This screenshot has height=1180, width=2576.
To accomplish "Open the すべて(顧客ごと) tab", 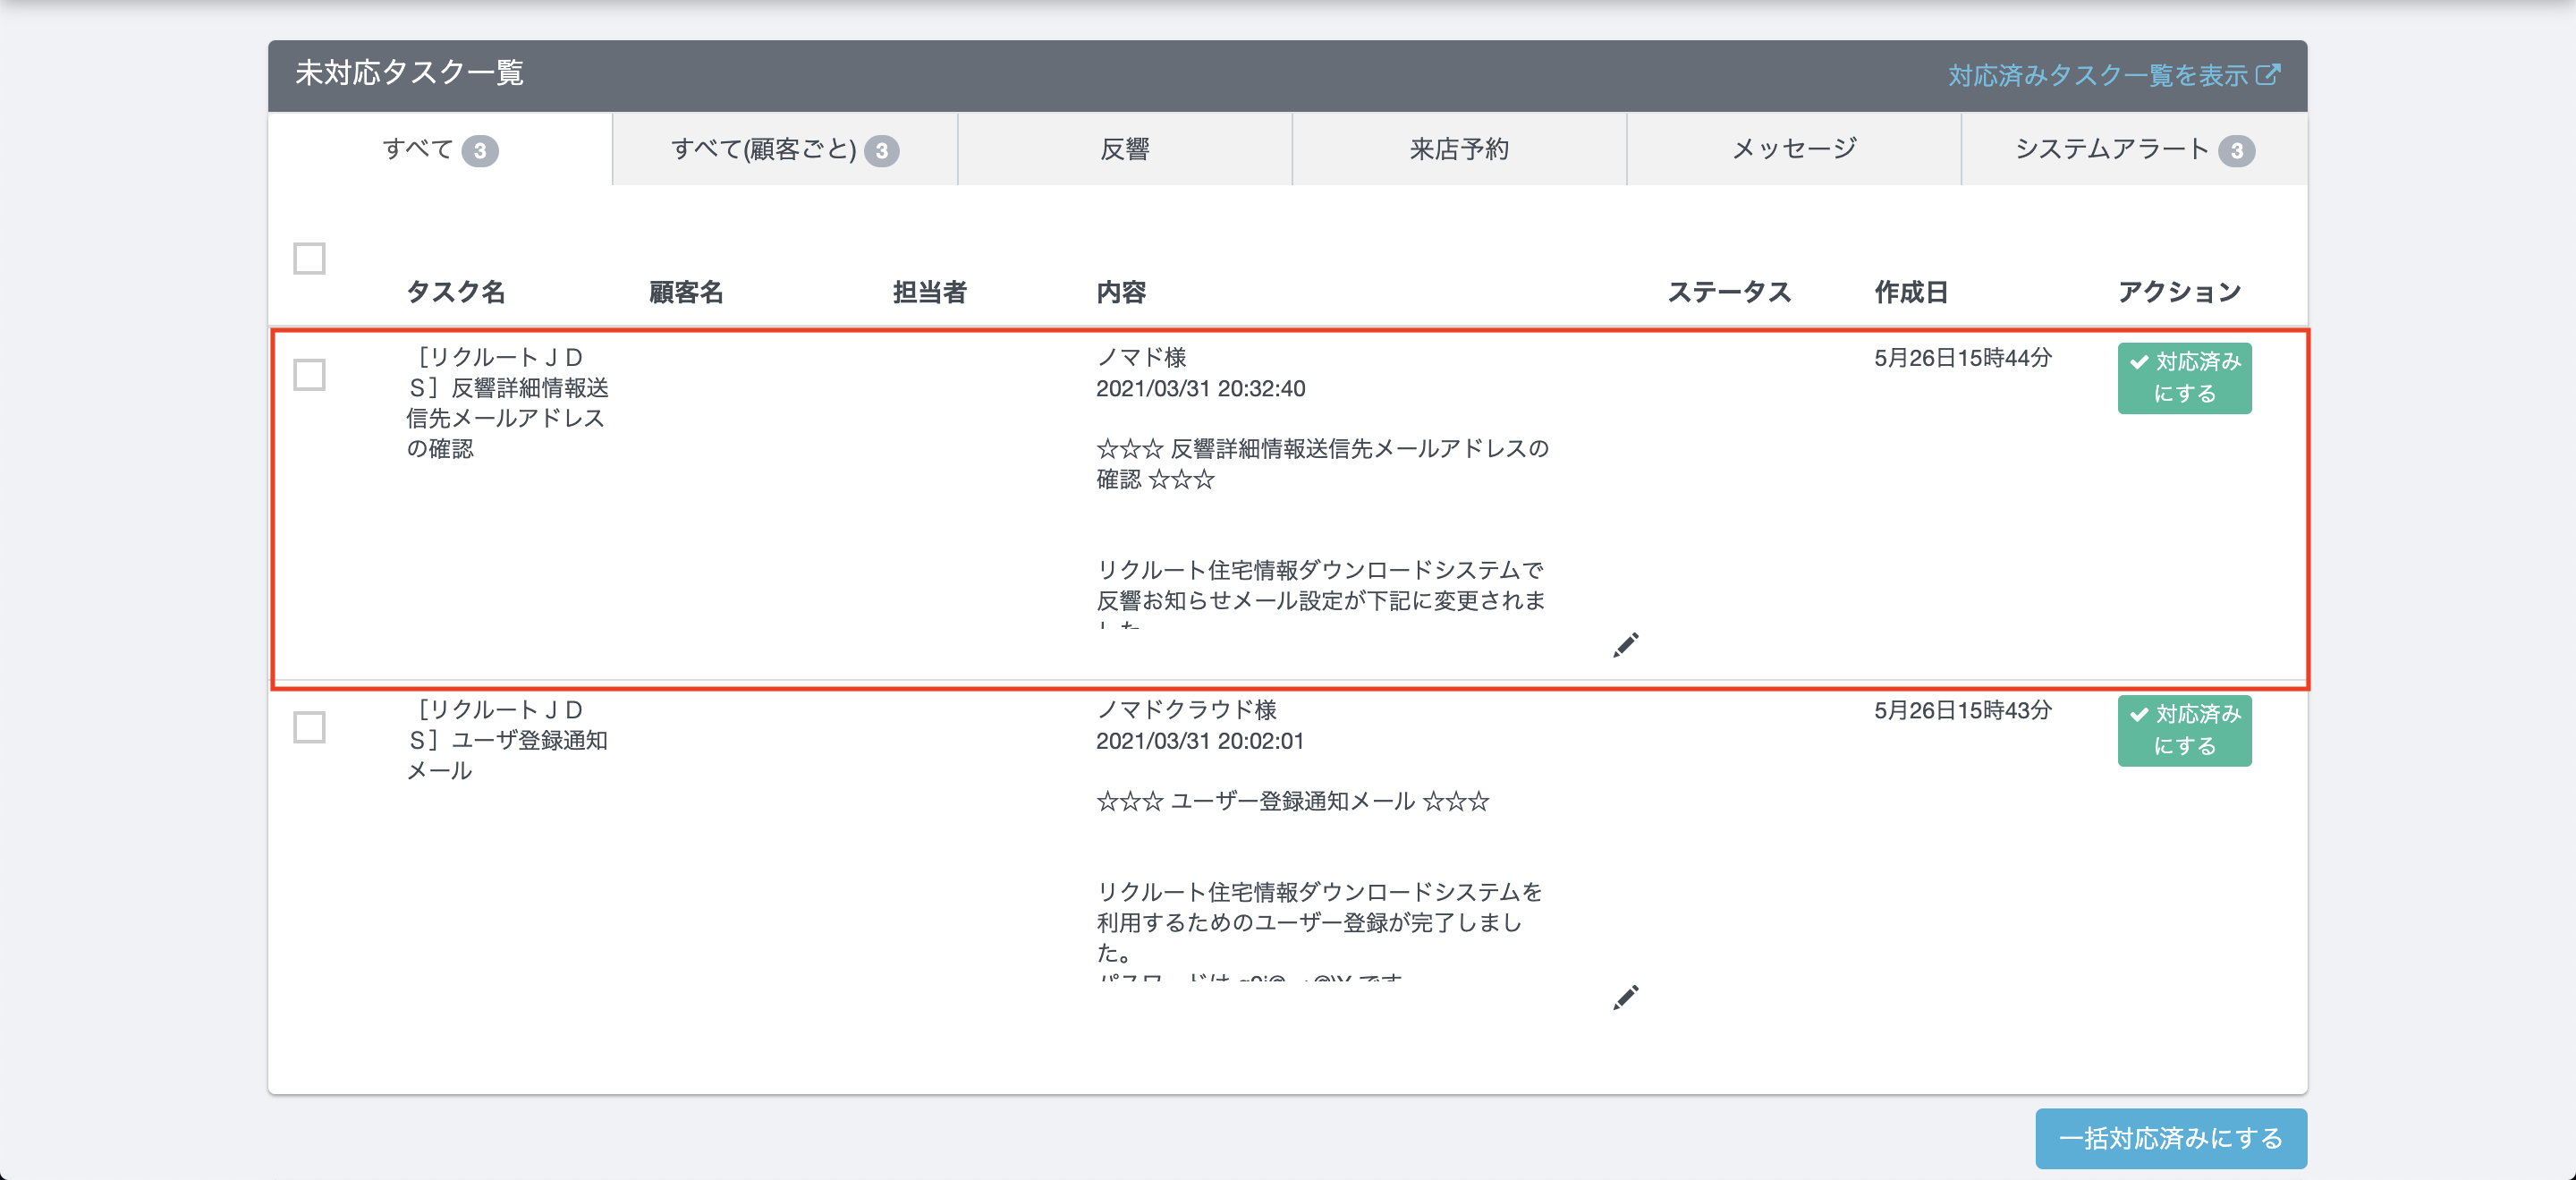I will click(785, 150).
